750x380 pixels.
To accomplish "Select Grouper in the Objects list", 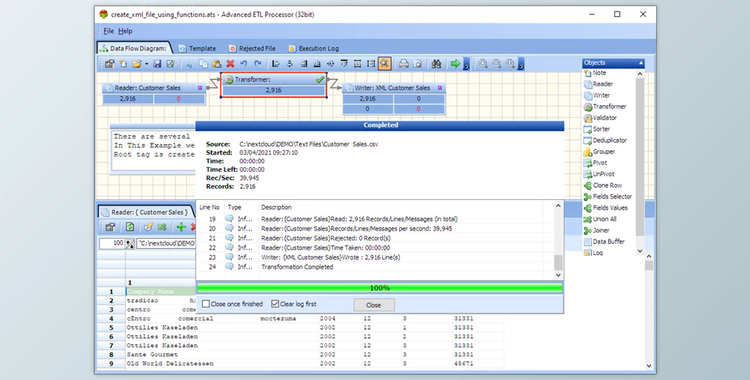I will tap(599, 151).
